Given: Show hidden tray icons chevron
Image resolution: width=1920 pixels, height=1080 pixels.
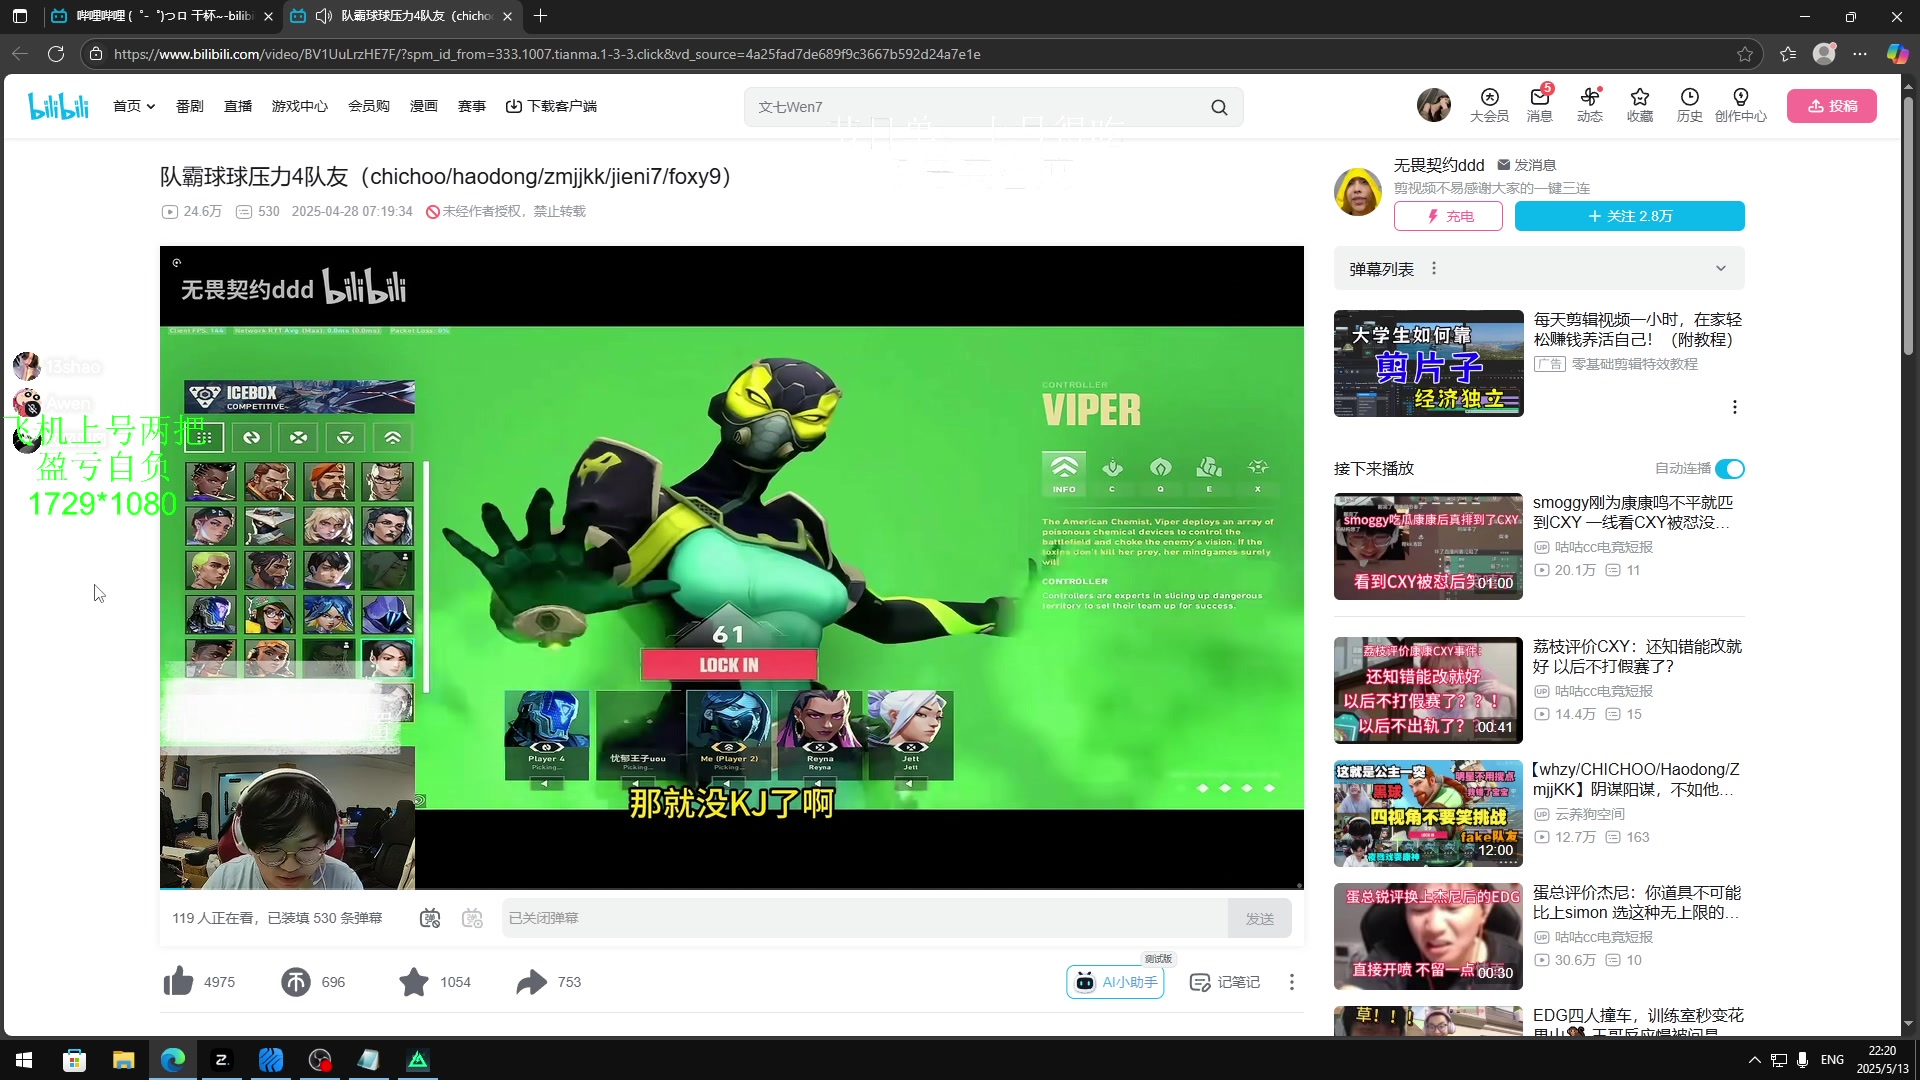Looking at the screenshot, I should point(1754,1060).
